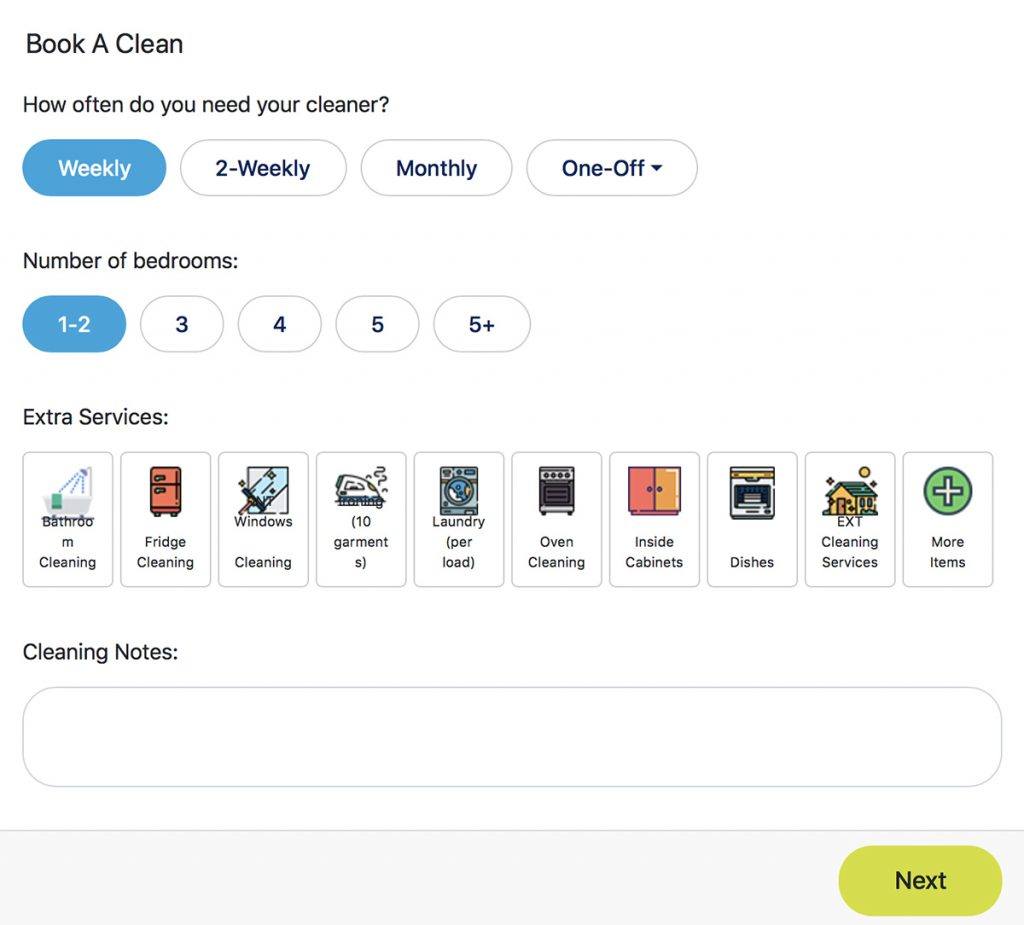
Task: Select Weekly cleaning frequency
Action: coord(94,168)
